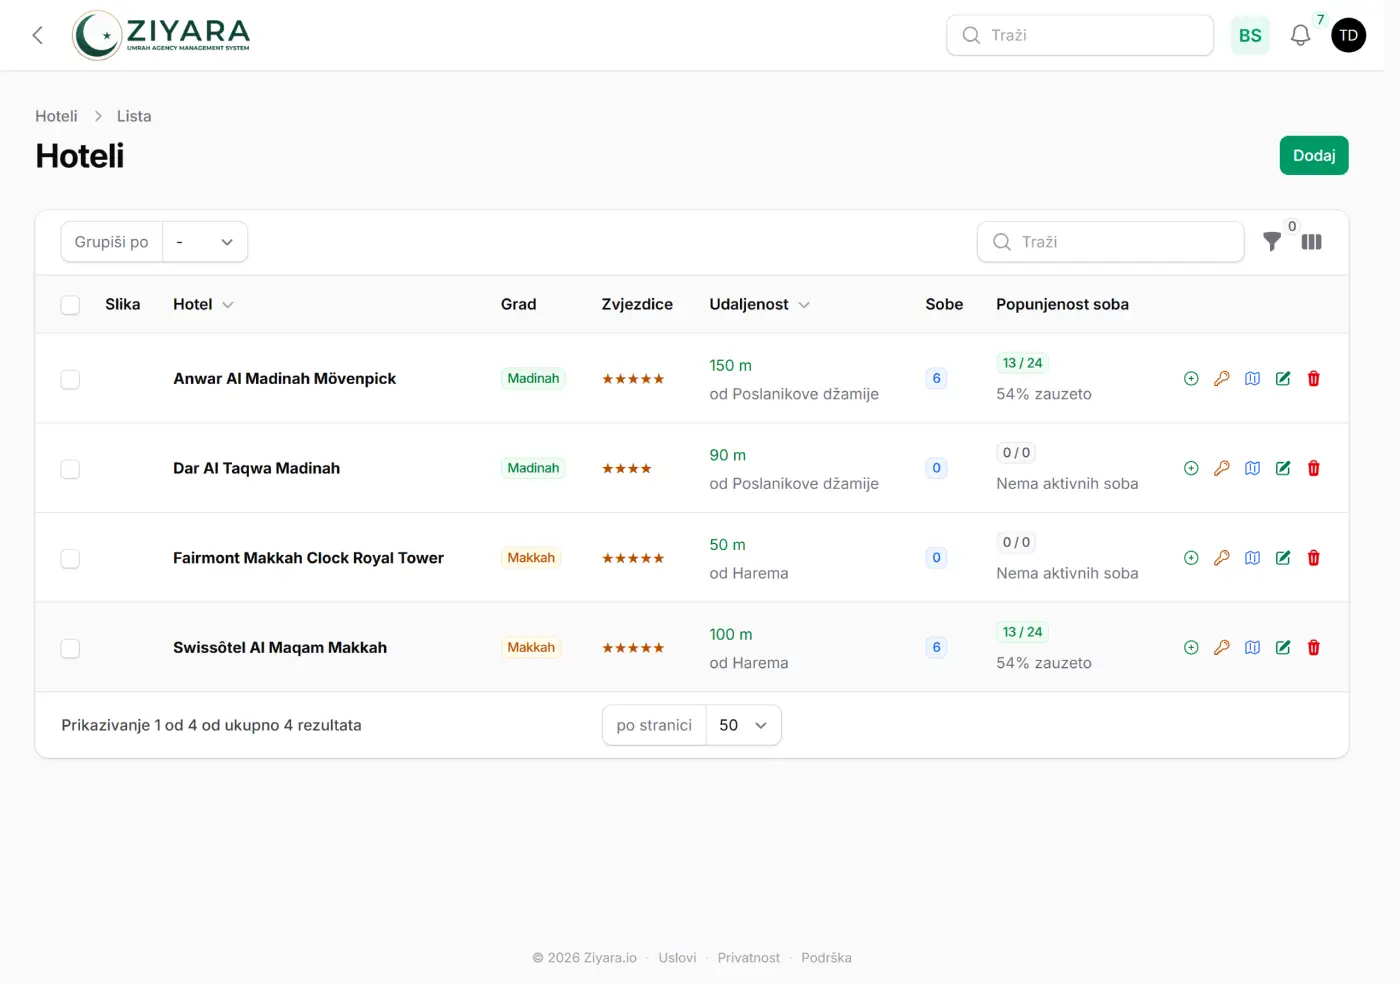Delete the Swissôtel Al Maqam Makkah hotel
The height and width of the screenshot is (984, 1400).
click(x=1314, y=648)
